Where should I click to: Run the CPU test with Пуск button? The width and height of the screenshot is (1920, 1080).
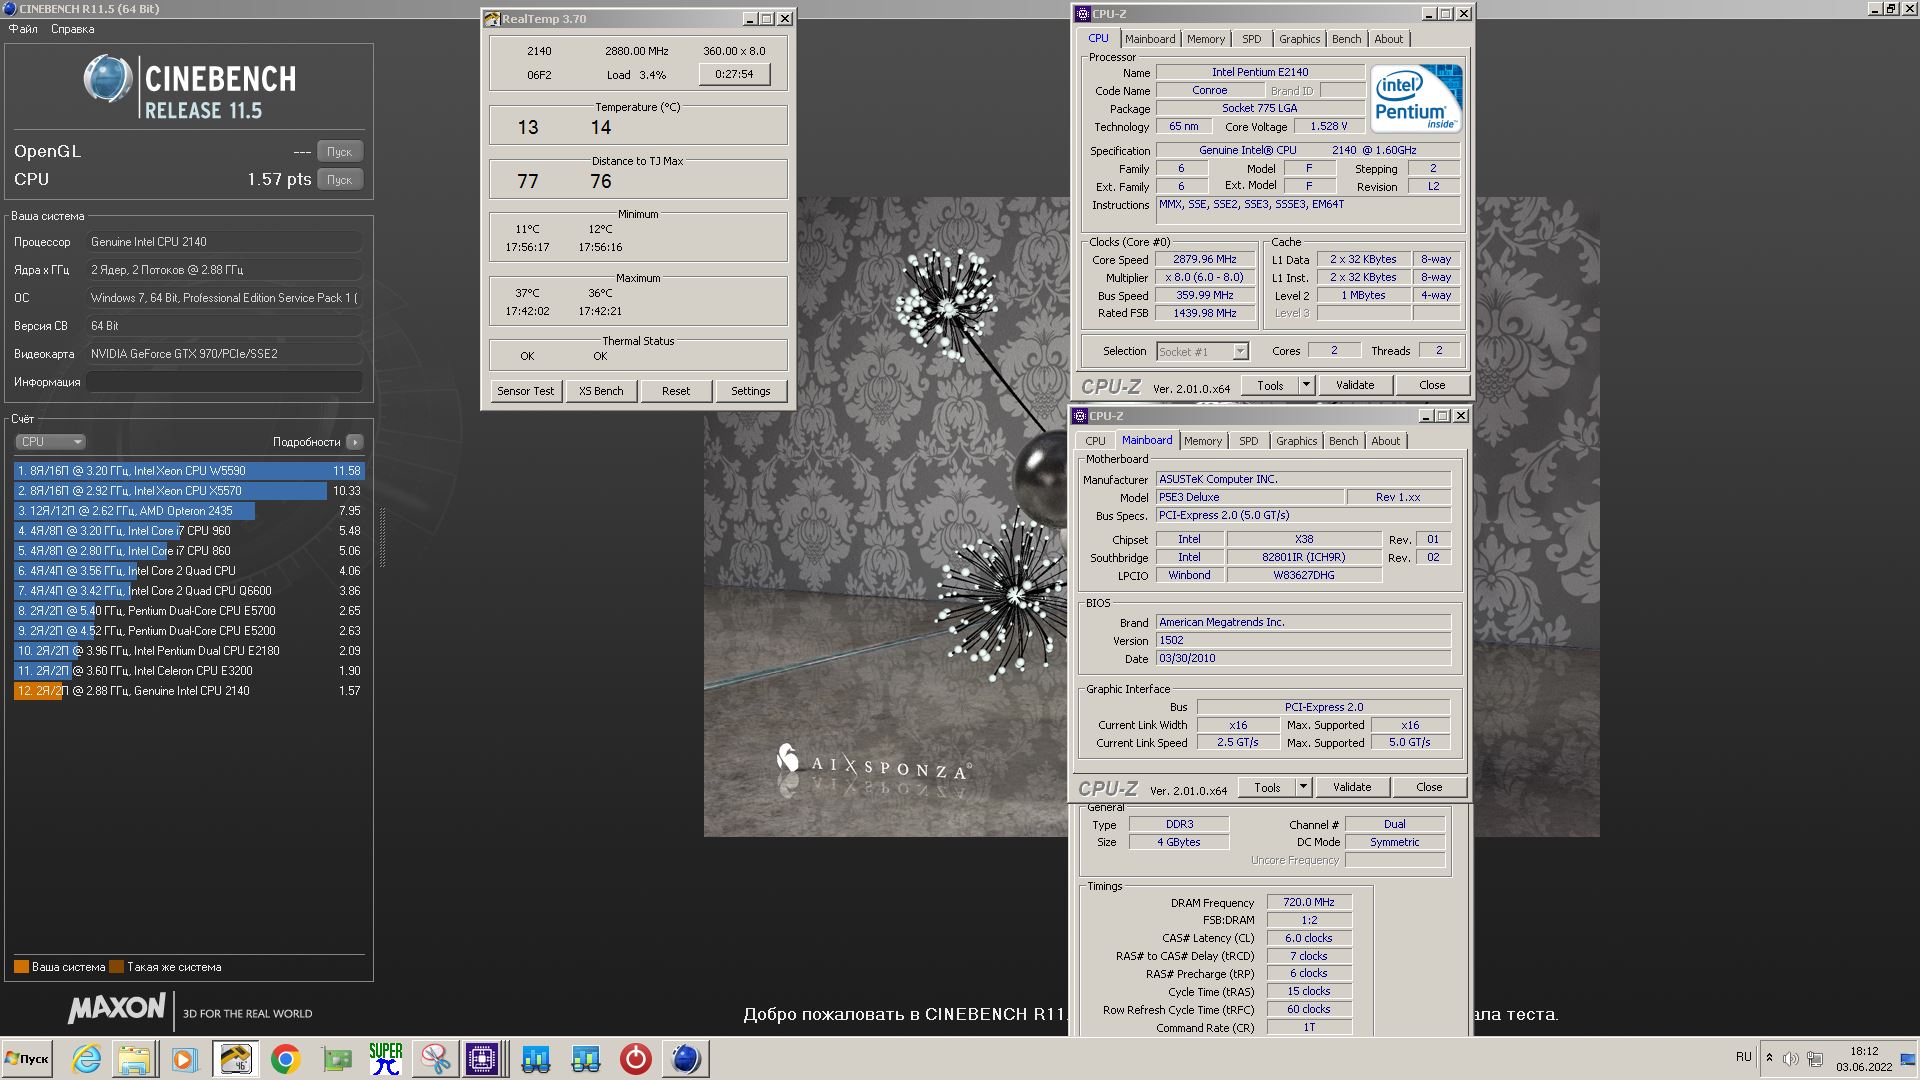340,180
